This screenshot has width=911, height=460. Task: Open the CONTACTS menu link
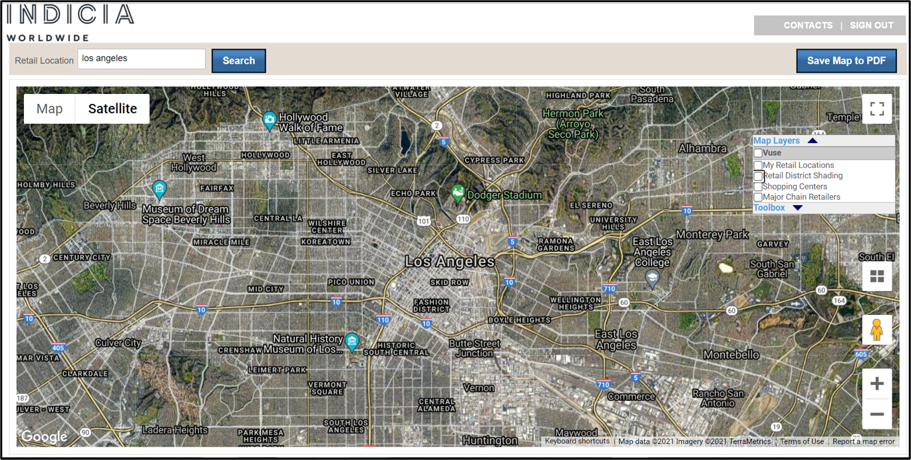point(808,26)
